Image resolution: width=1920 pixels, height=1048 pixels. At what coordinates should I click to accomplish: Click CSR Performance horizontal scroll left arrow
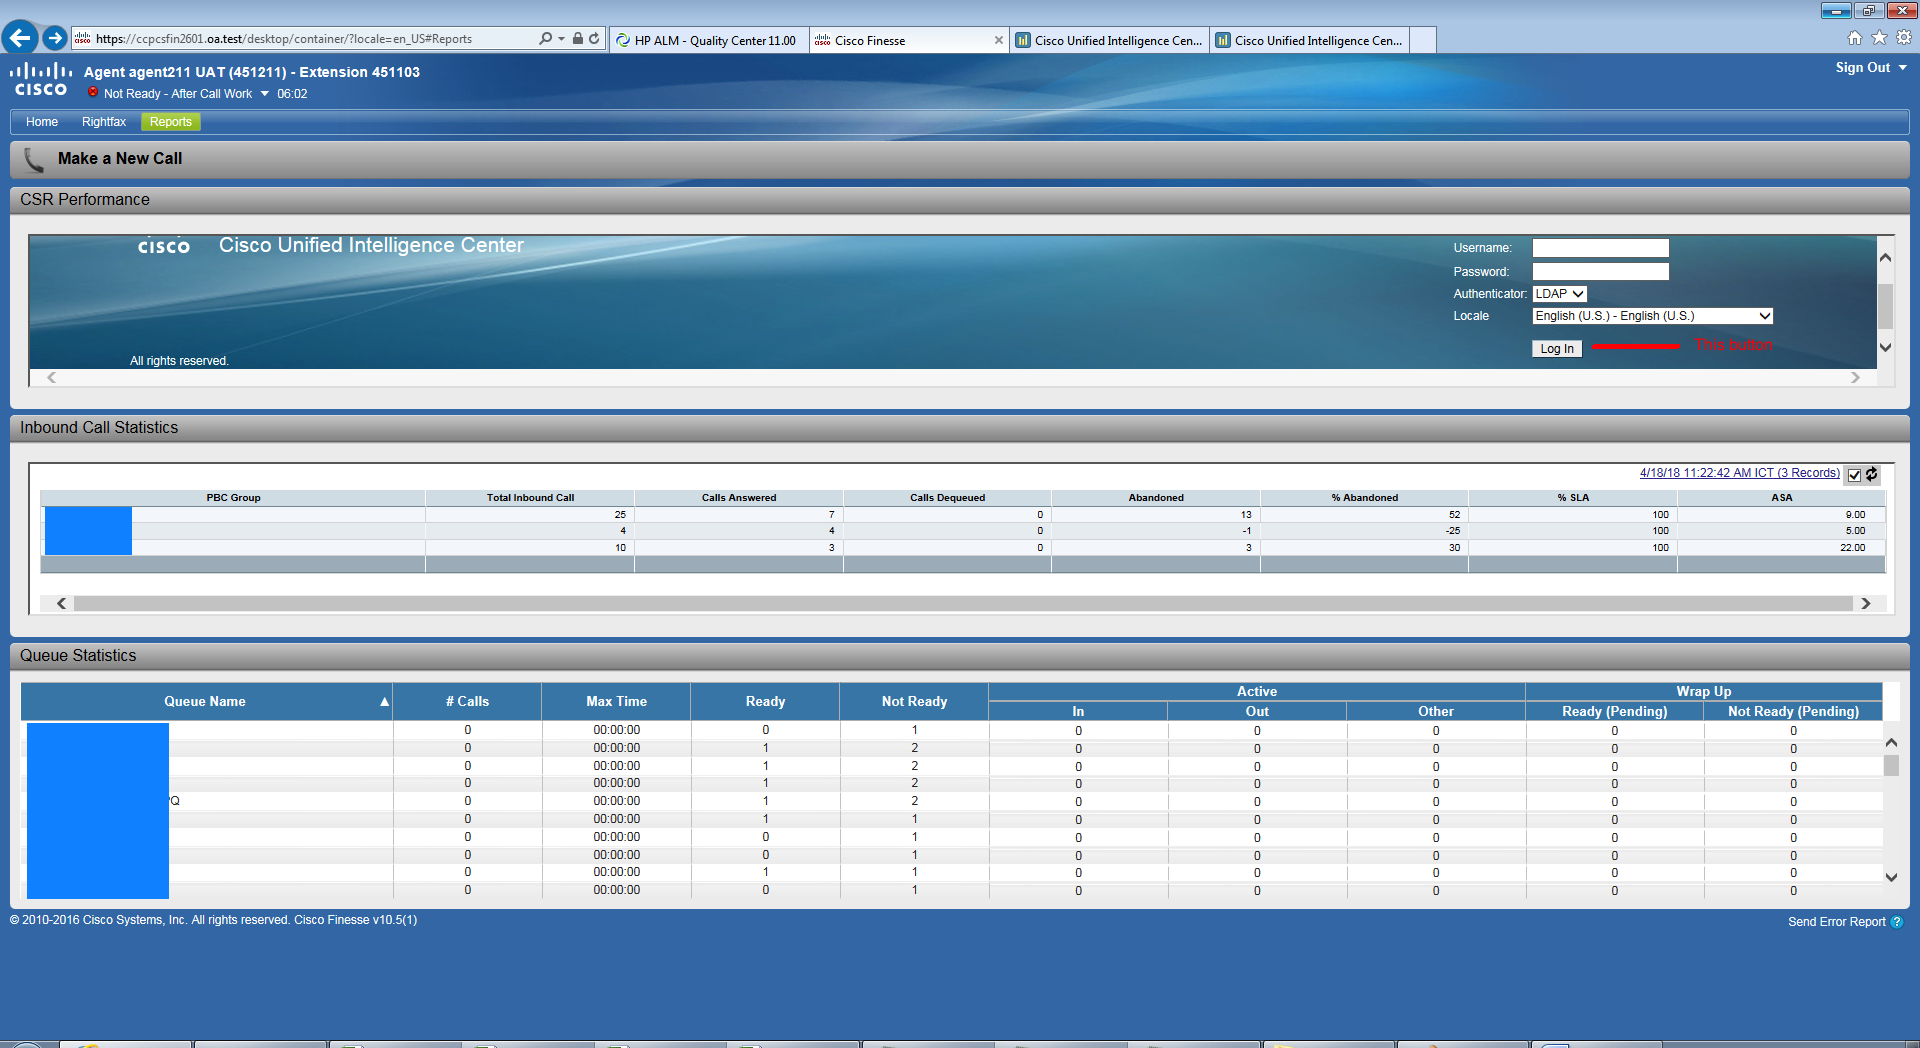(52, 377)
